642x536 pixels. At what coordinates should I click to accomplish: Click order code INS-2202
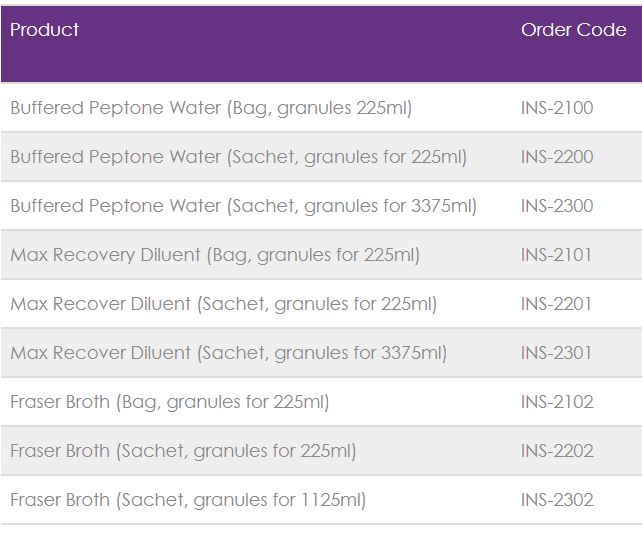[x=557, y=451]
